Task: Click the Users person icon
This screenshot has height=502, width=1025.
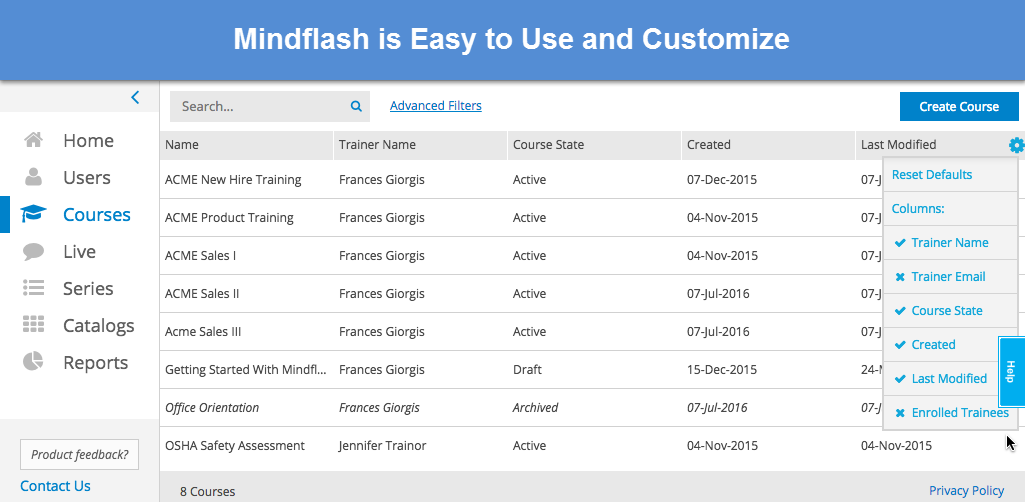Action: [x=34, y=178]
